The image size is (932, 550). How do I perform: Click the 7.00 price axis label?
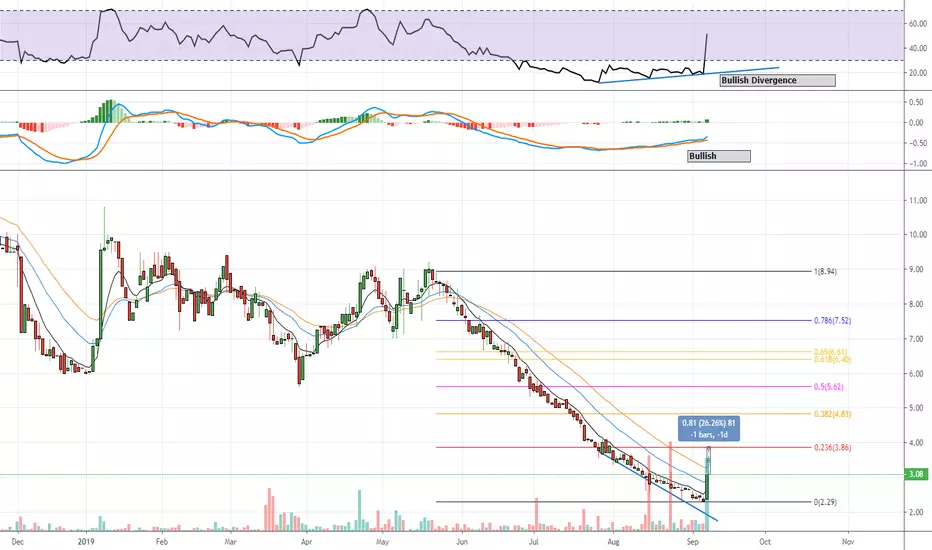[x=918, y=339]
